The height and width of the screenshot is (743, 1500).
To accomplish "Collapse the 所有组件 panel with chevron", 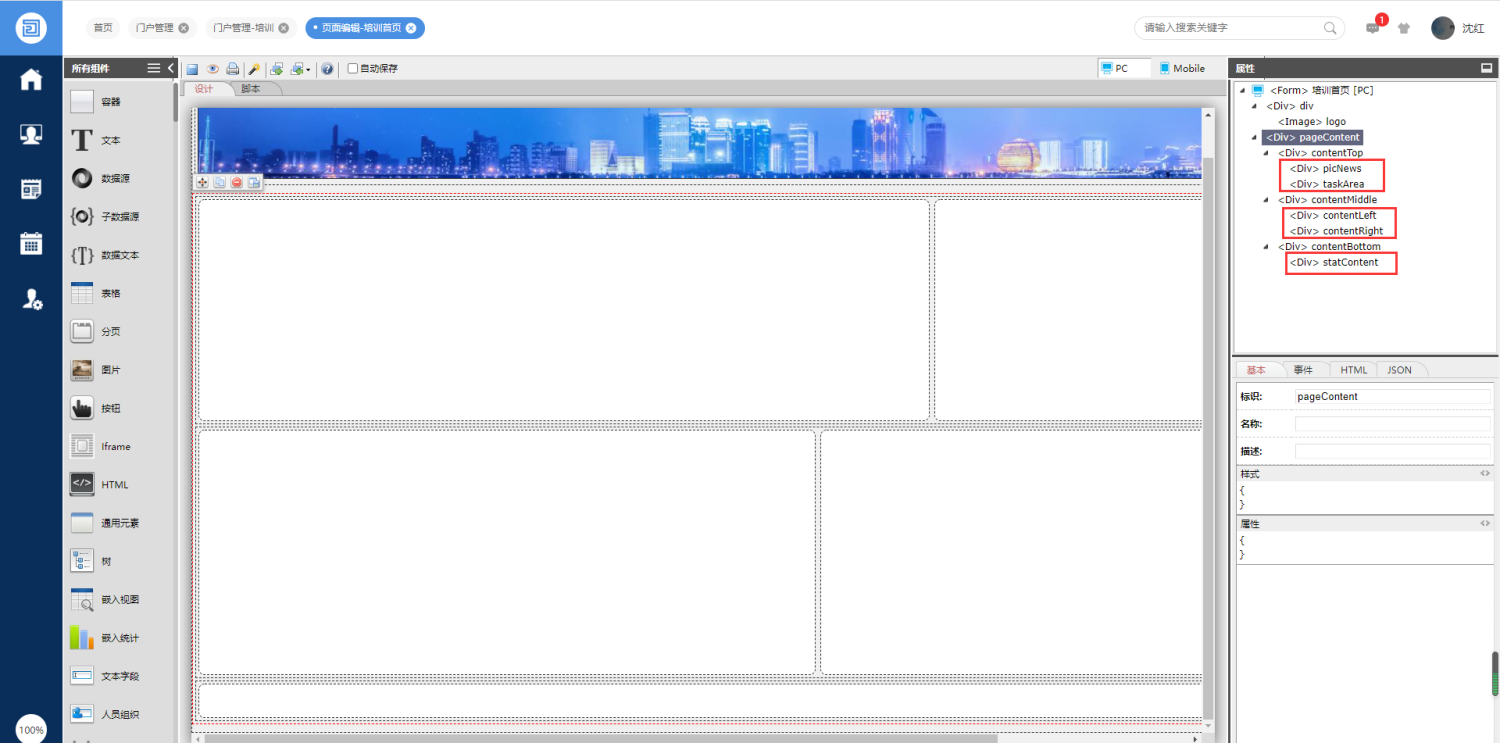I will [171, 68].
